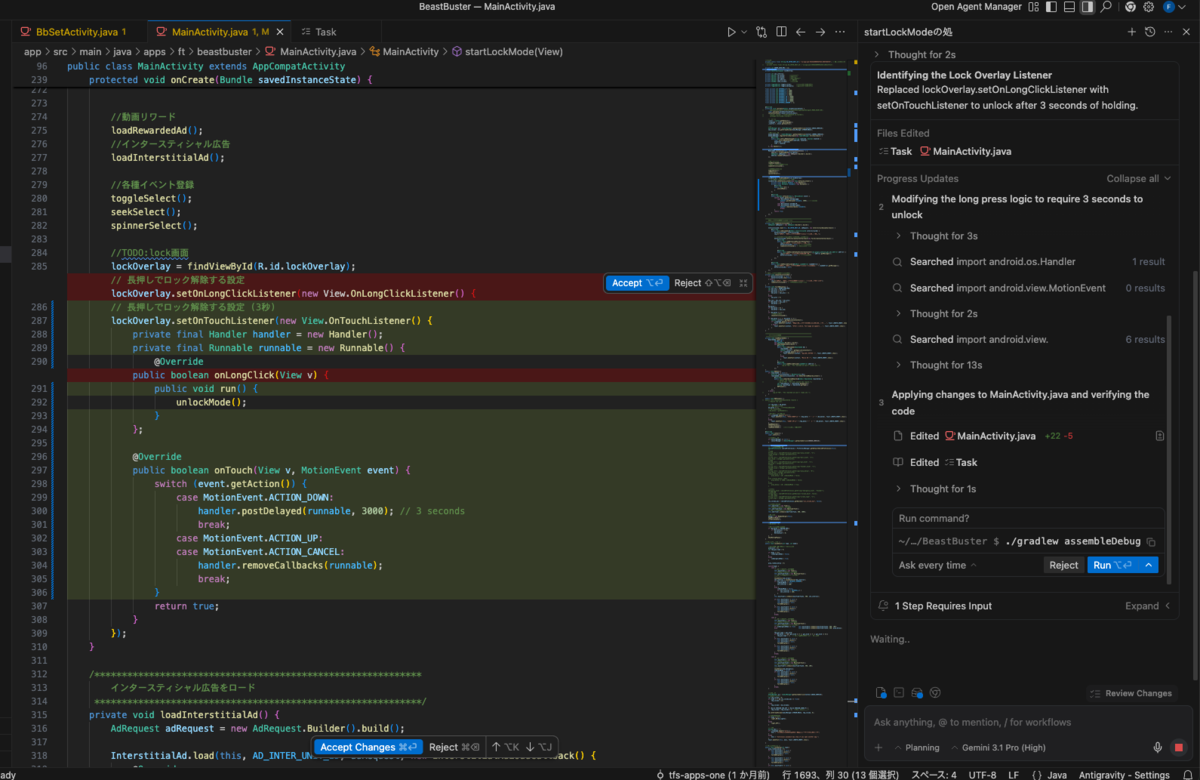This screenshot has width=1200, height=780.
Task: Click Open Agent Manager
Action: point(976,7)
